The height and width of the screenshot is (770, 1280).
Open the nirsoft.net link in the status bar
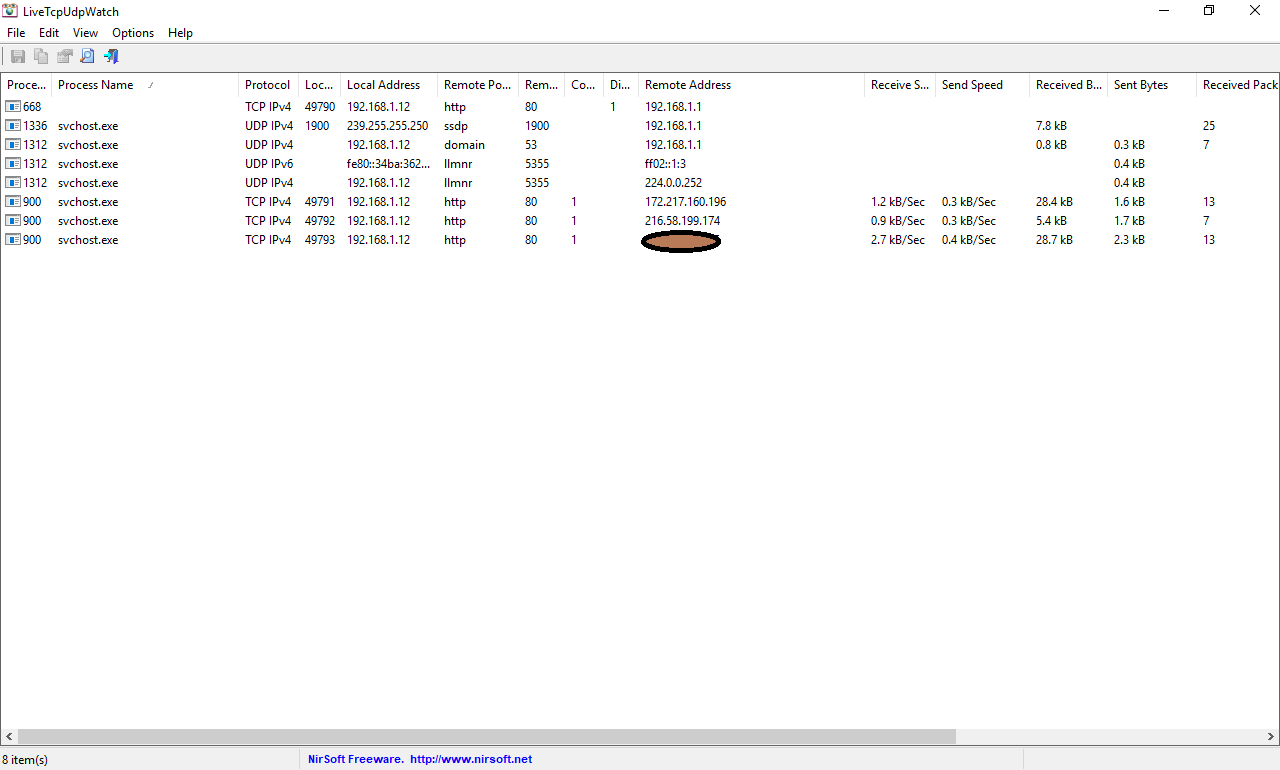point(470,759)
